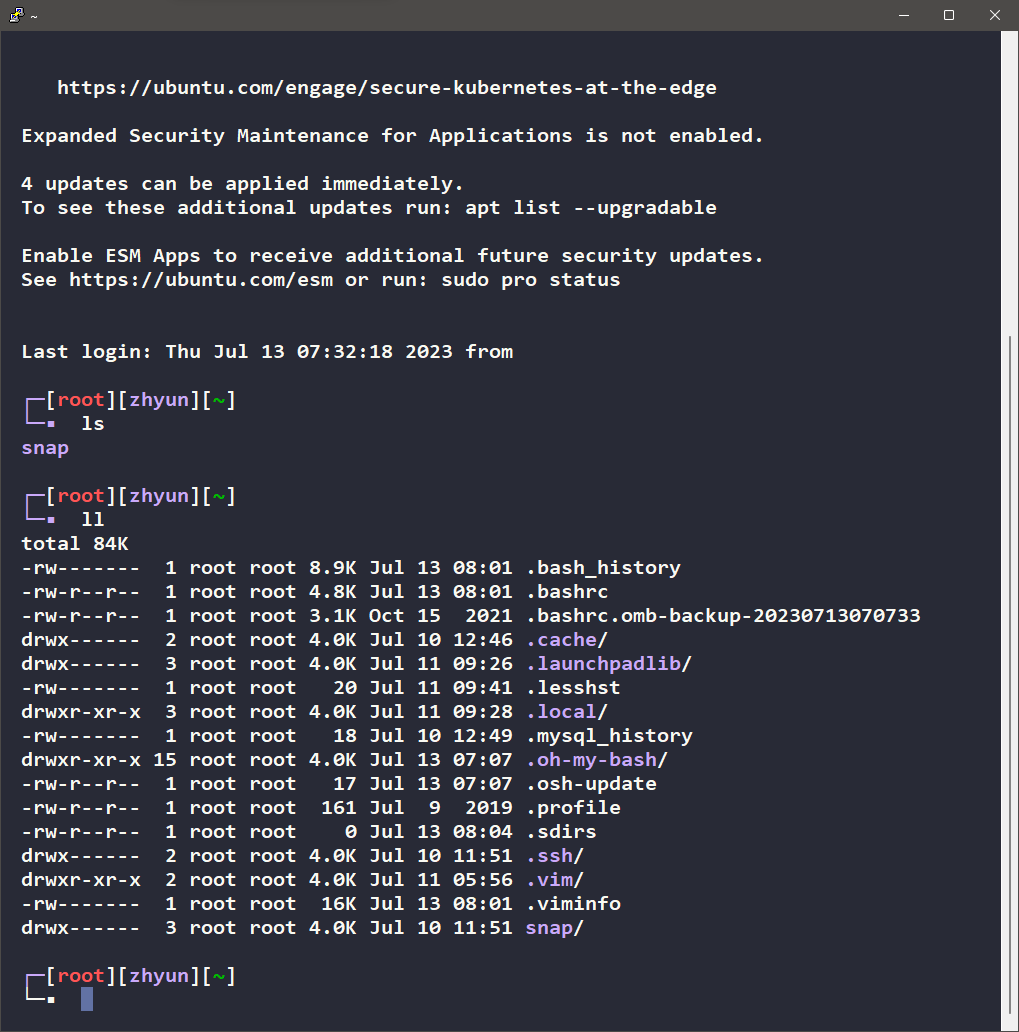Image resolution: width=1019 pixels, height=1032 pixels.
Task: Click the 16K size of .viminfo
Action: point(338,904)
